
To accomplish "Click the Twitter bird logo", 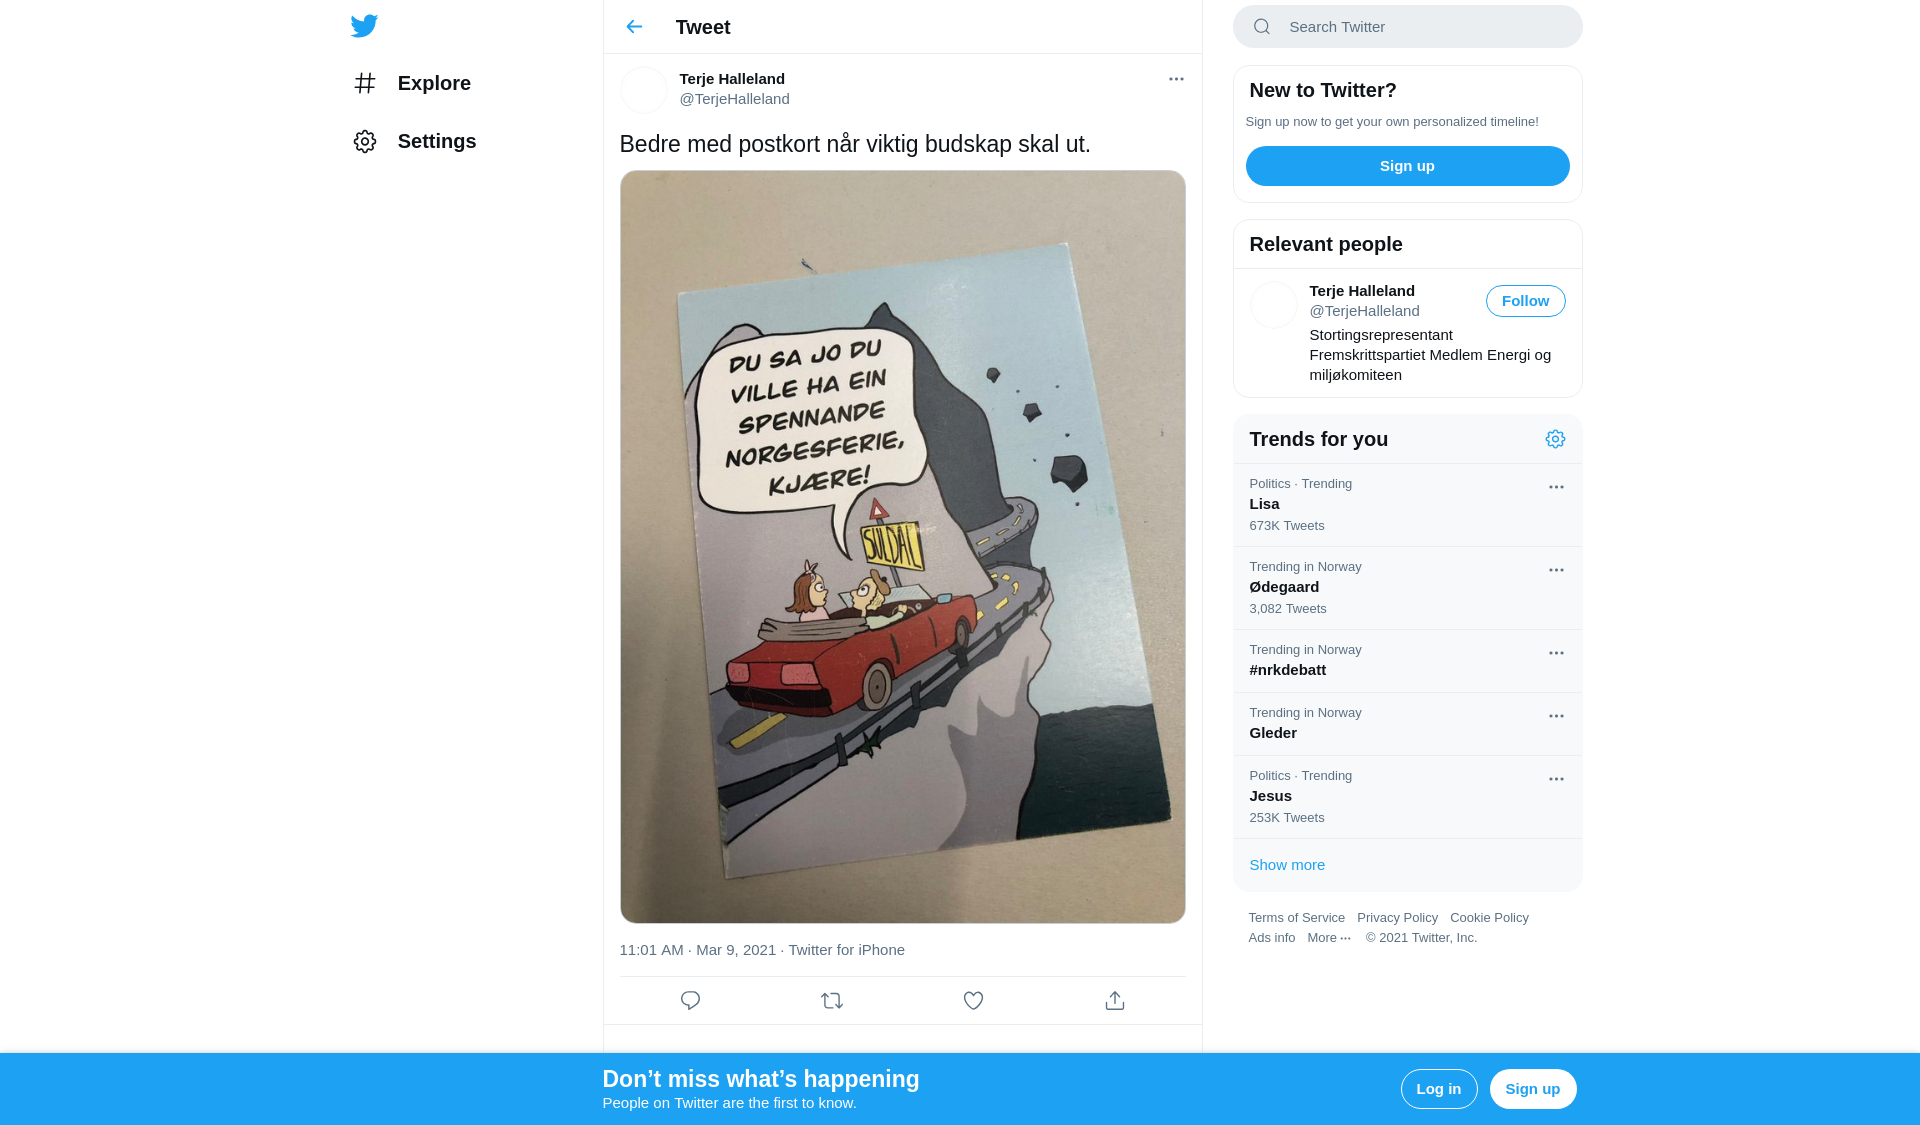I will [364, 26].
